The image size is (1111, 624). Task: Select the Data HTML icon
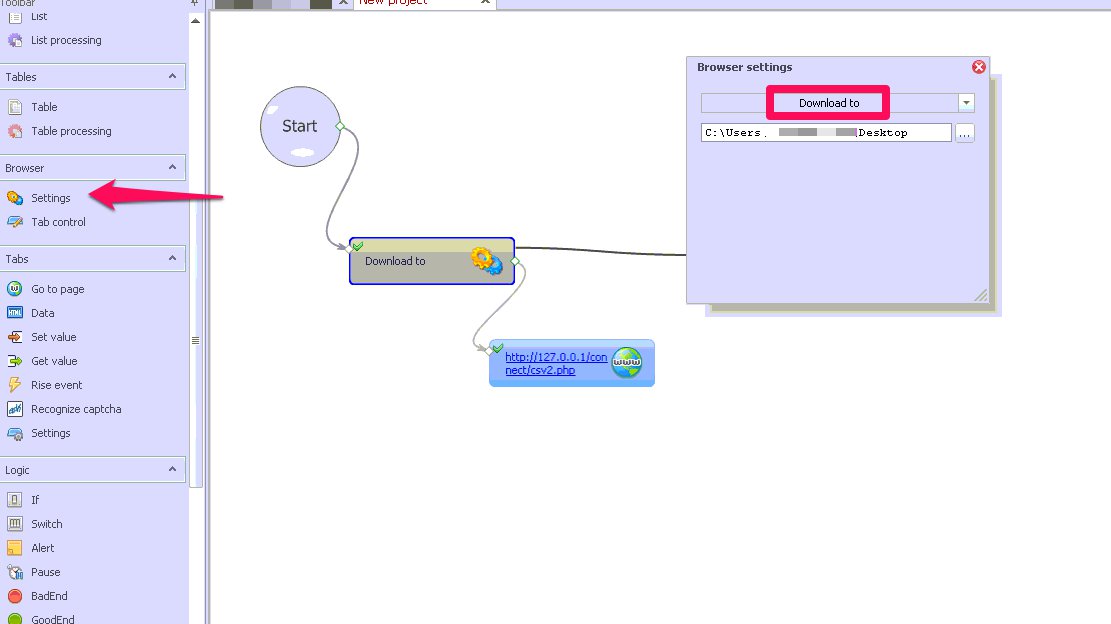pyautogui.click(x=15, y=313)
